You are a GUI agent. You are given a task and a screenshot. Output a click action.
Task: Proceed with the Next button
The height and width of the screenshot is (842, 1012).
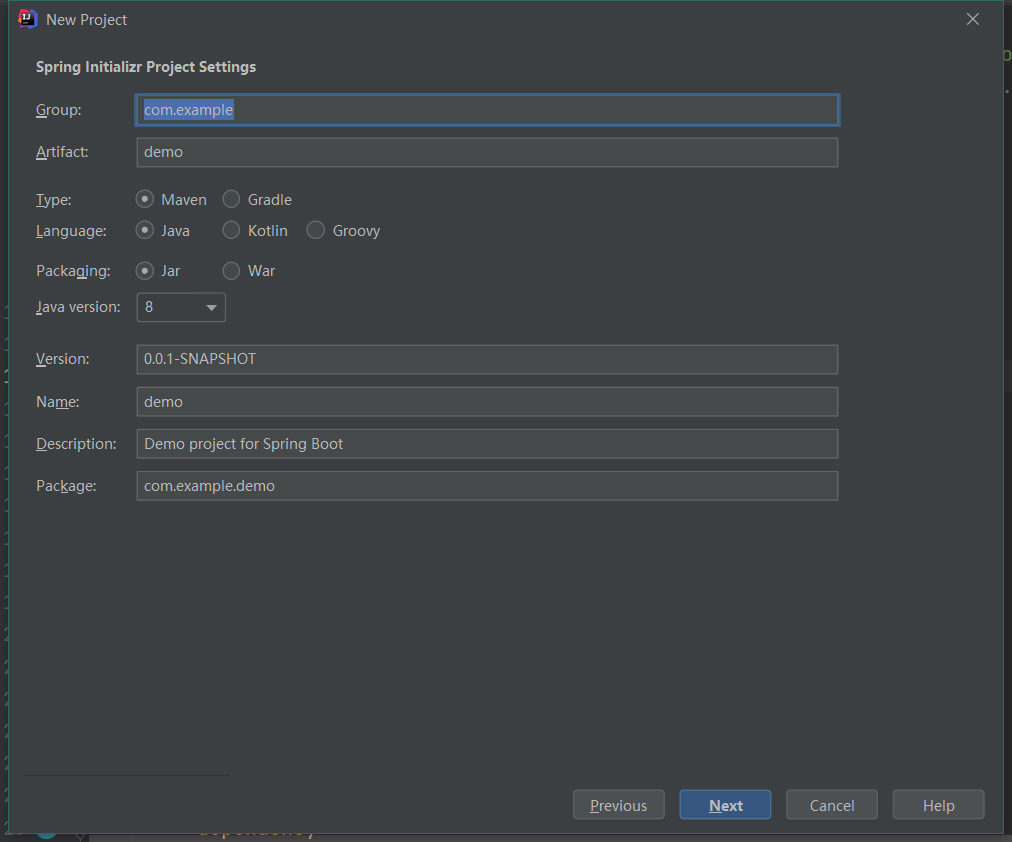pyautogui.click(x=725, y=805)
